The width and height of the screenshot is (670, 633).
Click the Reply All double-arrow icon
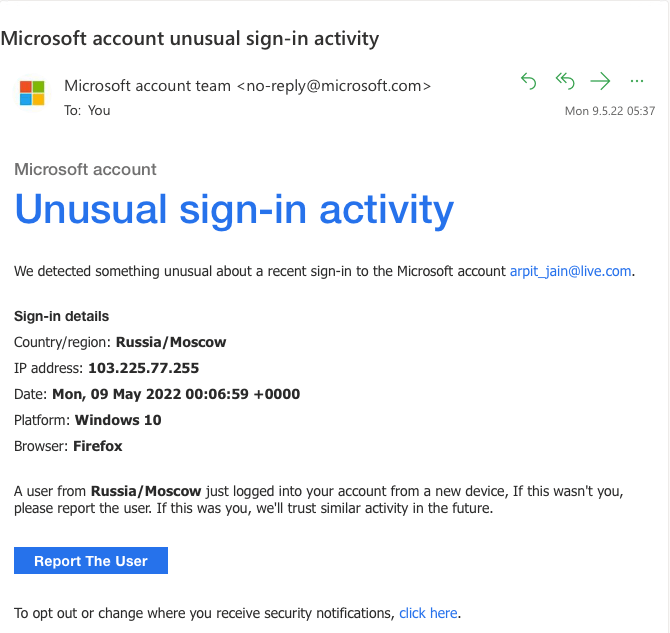click(x=565, y=81)
